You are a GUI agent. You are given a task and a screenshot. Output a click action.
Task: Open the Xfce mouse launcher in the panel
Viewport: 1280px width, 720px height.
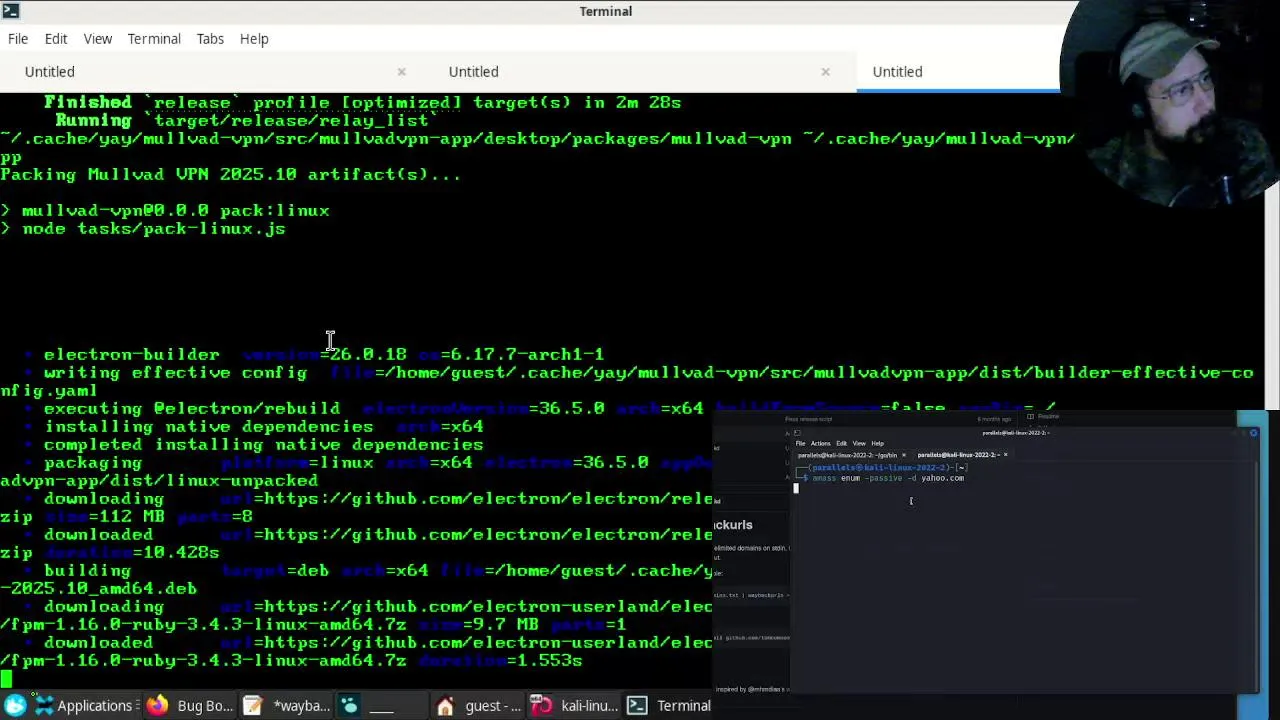(x=16, y=705)
